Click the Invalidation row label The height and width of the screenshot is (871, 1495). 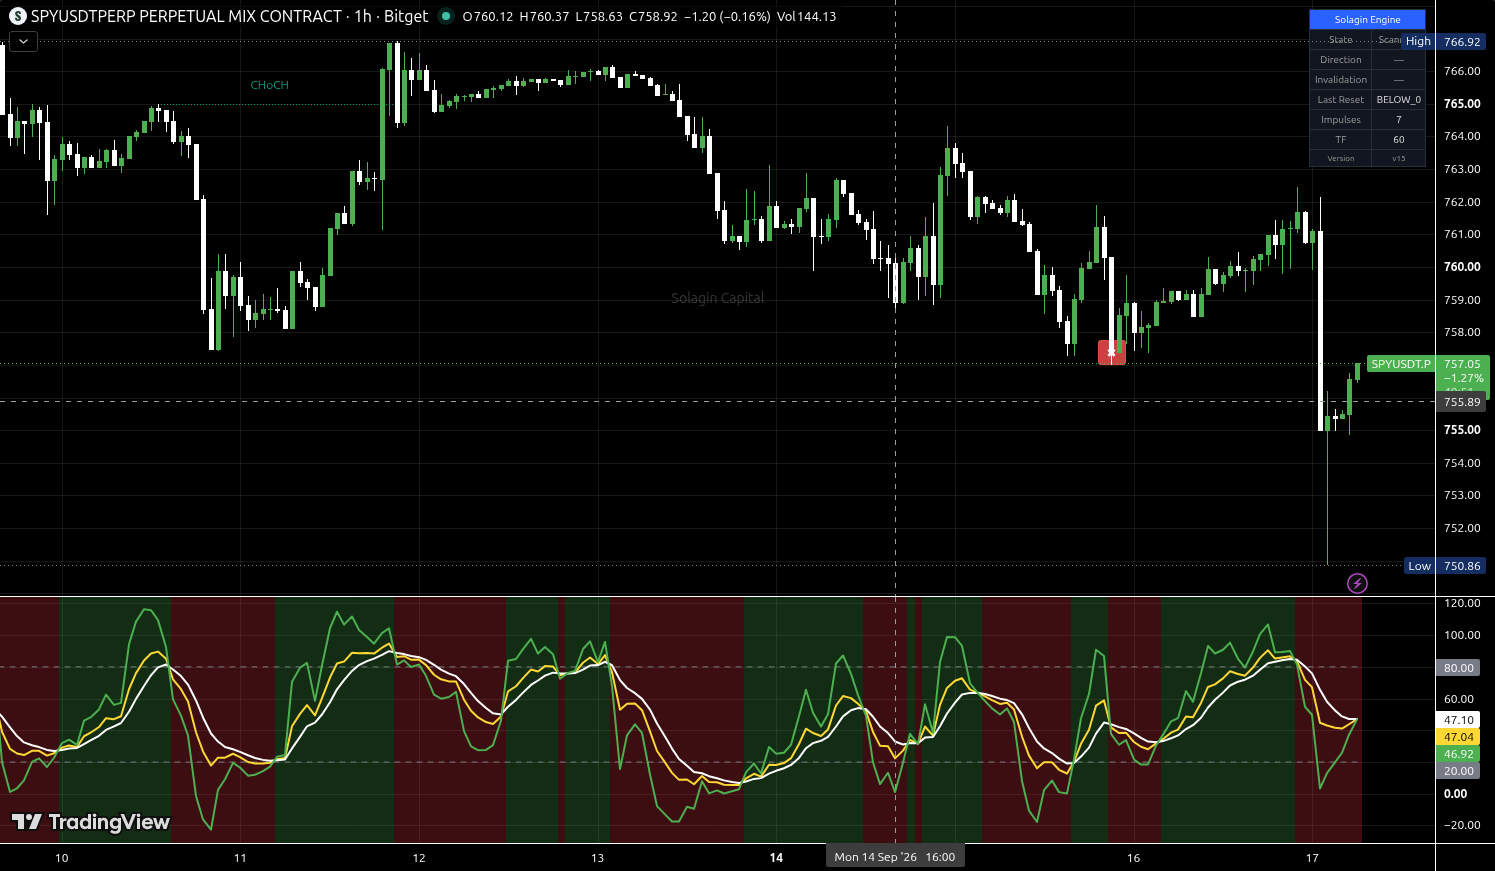[x=1340, y=80]
